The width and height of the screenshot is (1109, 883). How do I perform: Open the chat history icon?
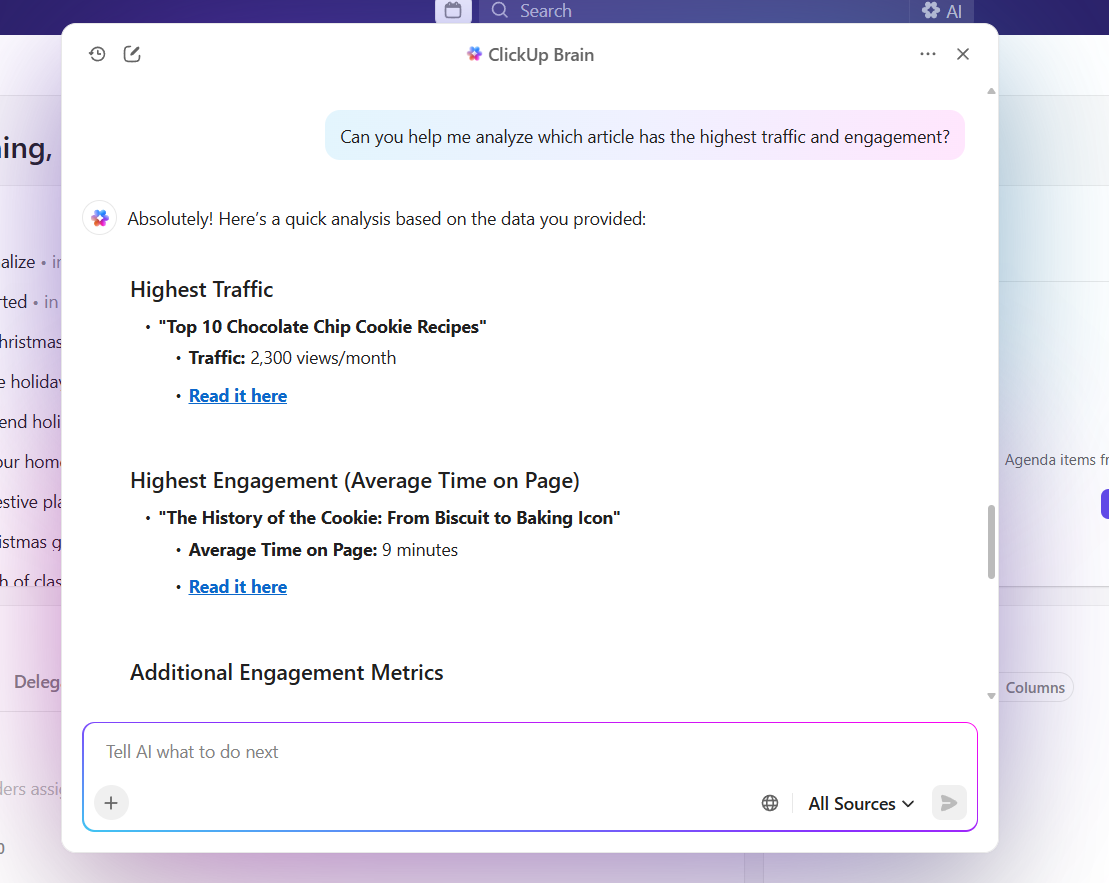pyautogui.click(x=97, y=54)
